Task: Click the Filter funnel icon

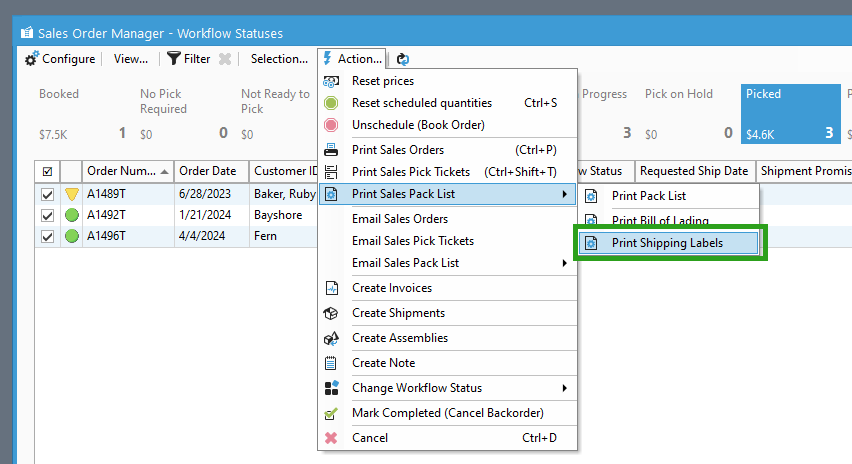Action: [x=174, y=59]
